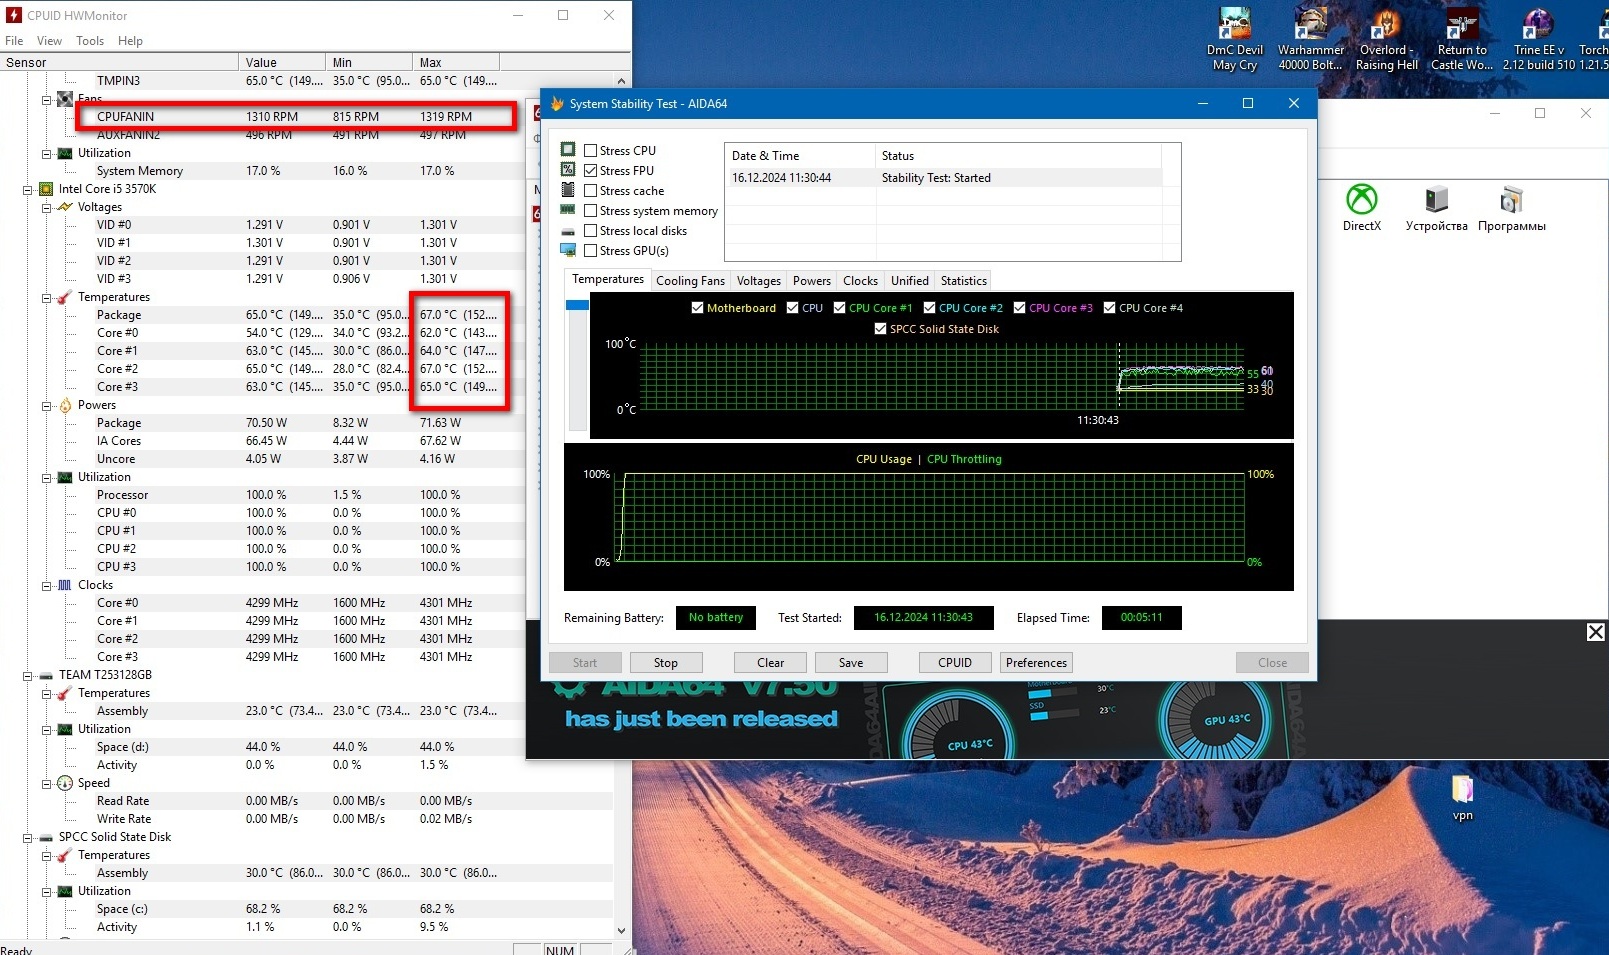Viewport: 1609px width, 955px height.
Task: Select the Overlord Raising Hell desktop shortcut
Action: [1386, 40]
